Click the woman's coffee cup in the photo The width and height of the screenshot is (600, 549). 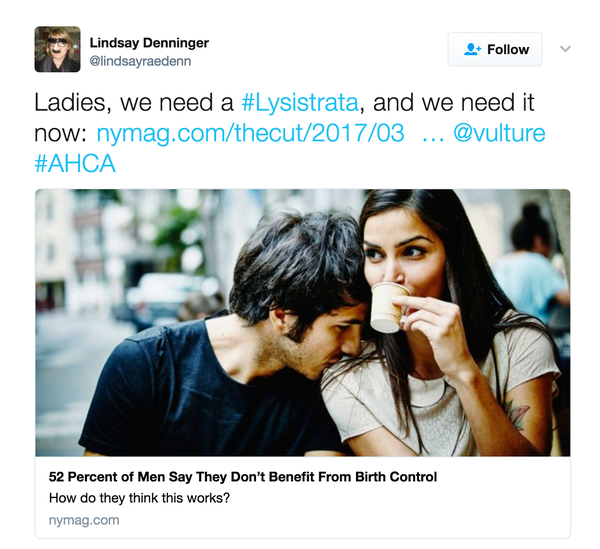[x=389, y=307]
